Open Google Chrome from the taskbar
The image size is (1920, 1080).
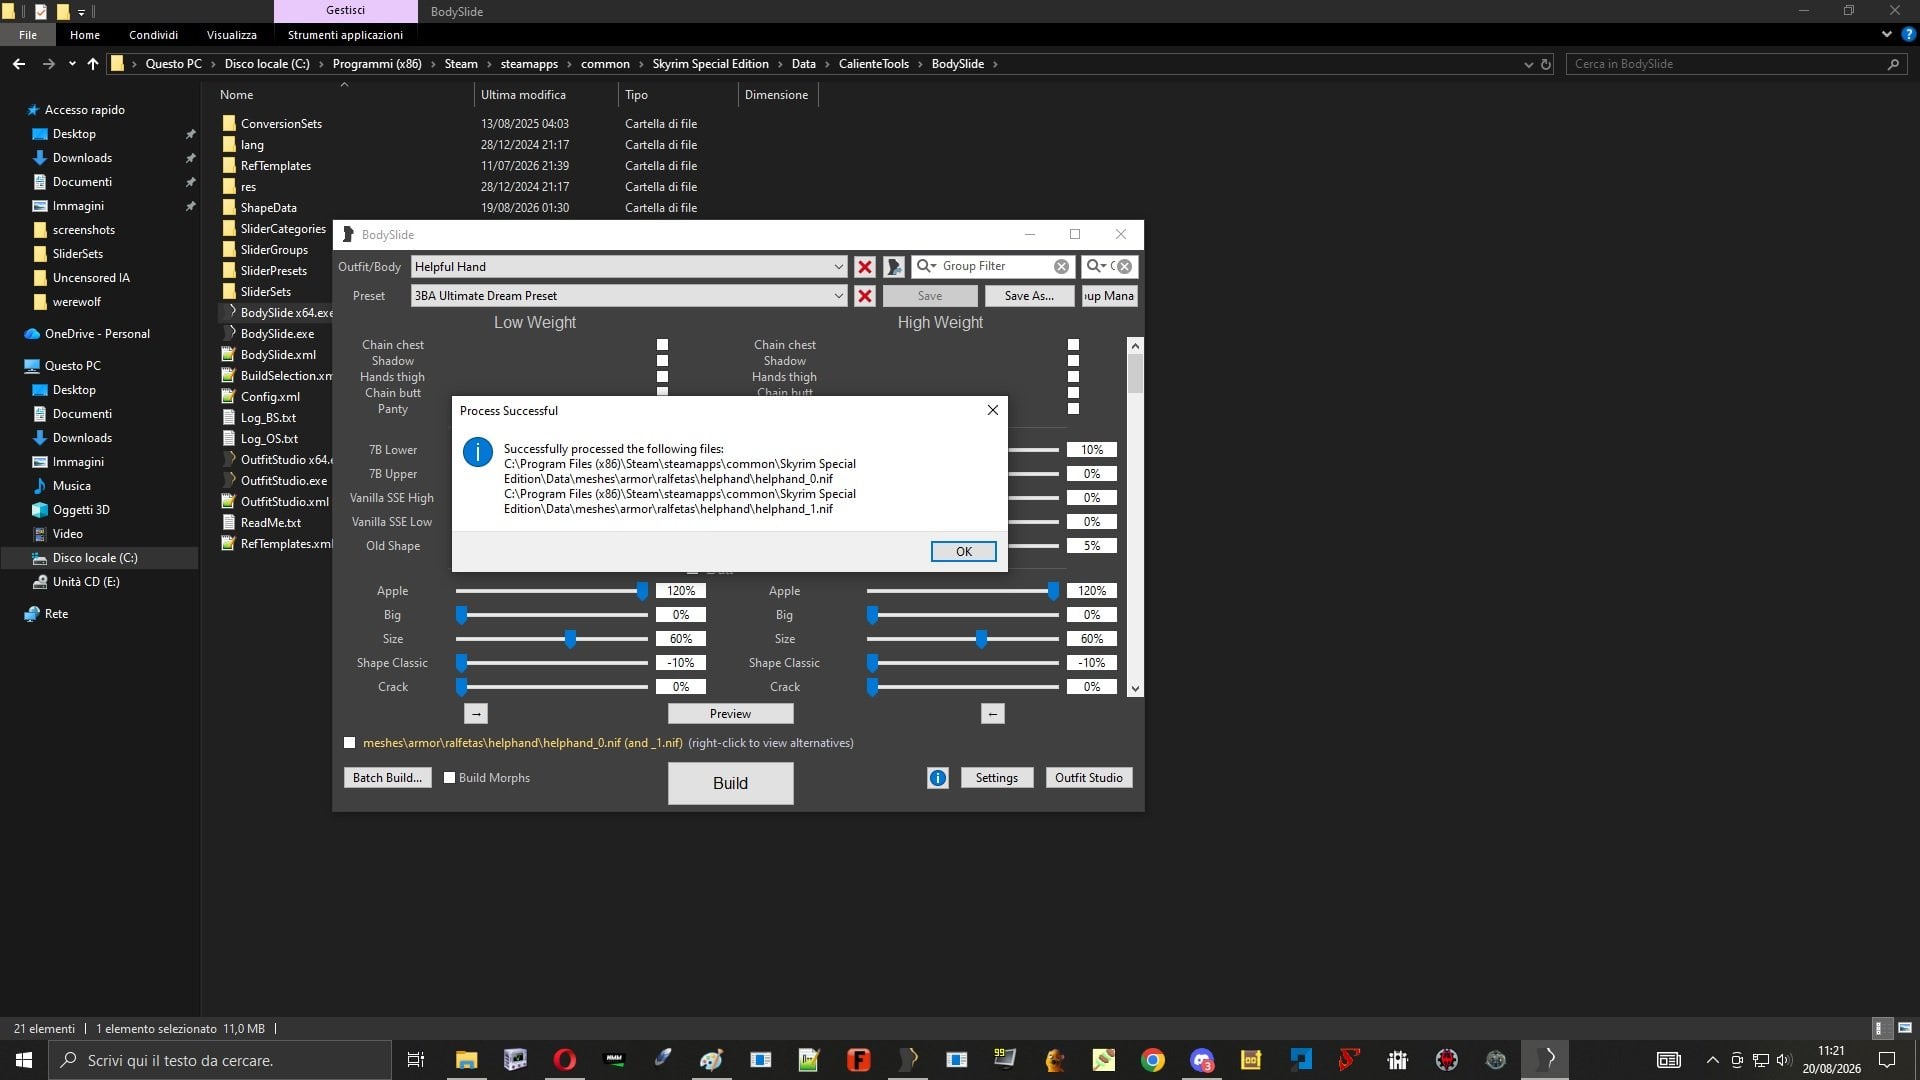1152,1060
